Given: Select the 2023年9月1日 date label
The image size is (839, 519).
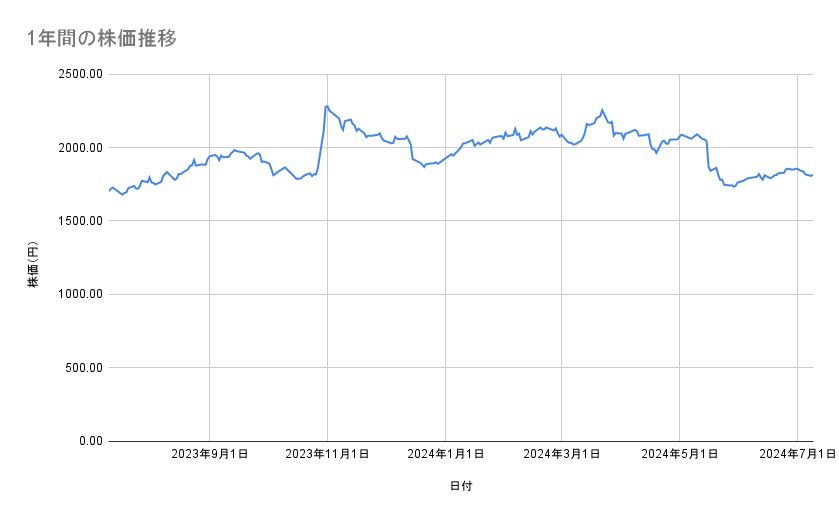Looking at the screenshot, I should click(x=210, y=456).
